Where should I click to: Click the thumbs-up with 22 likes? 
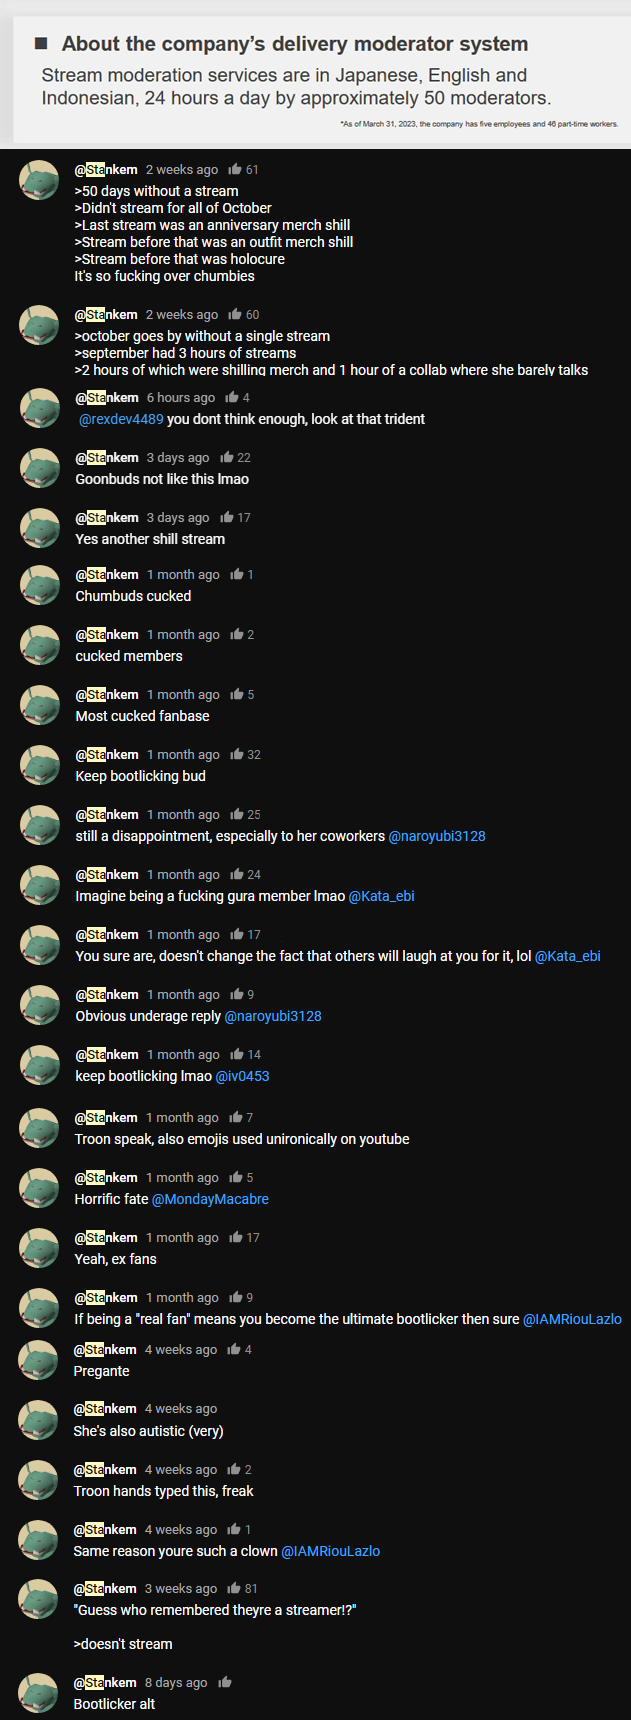[x=227, y=457]
